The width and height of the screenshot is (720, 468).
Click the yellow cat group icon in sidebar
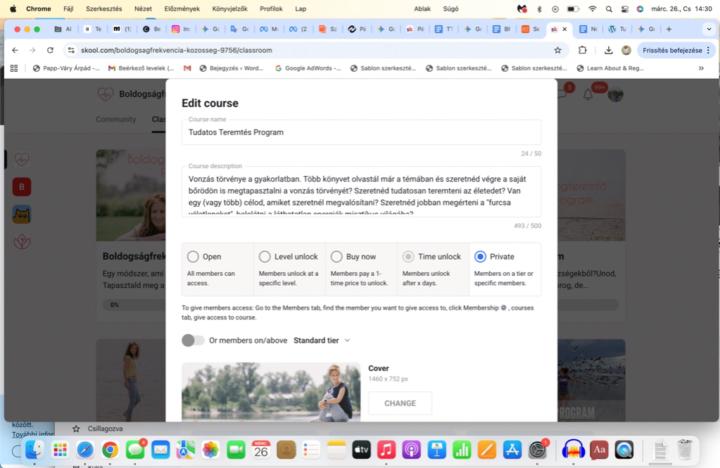22,214
